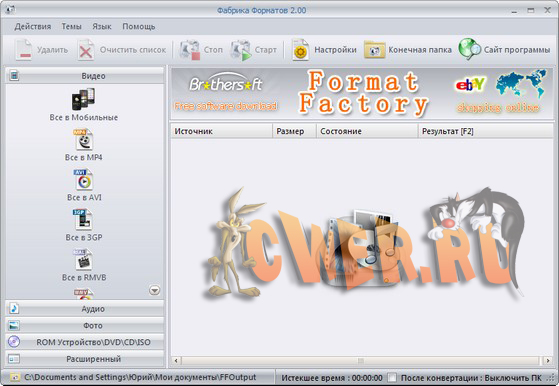The image size is (559, 386).
Task: Expand the ROM Устройство\DVD\CD\ISO section
Action: 85,342
